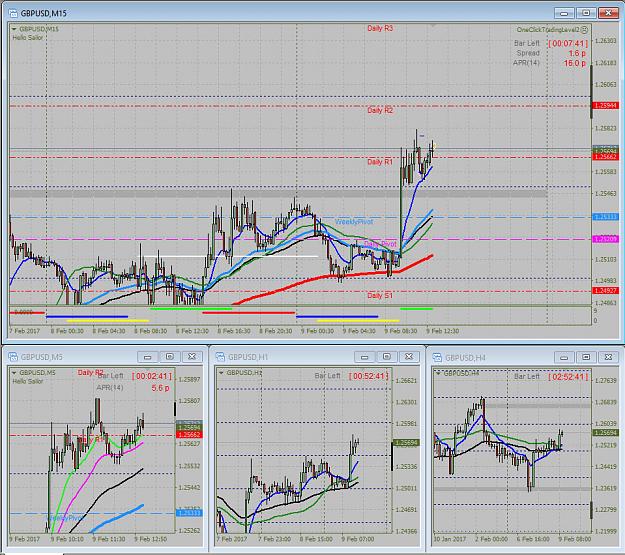Click the 9 Feb 08:30 time label on M15
625x555 pixels.
[x=401, y=331]
